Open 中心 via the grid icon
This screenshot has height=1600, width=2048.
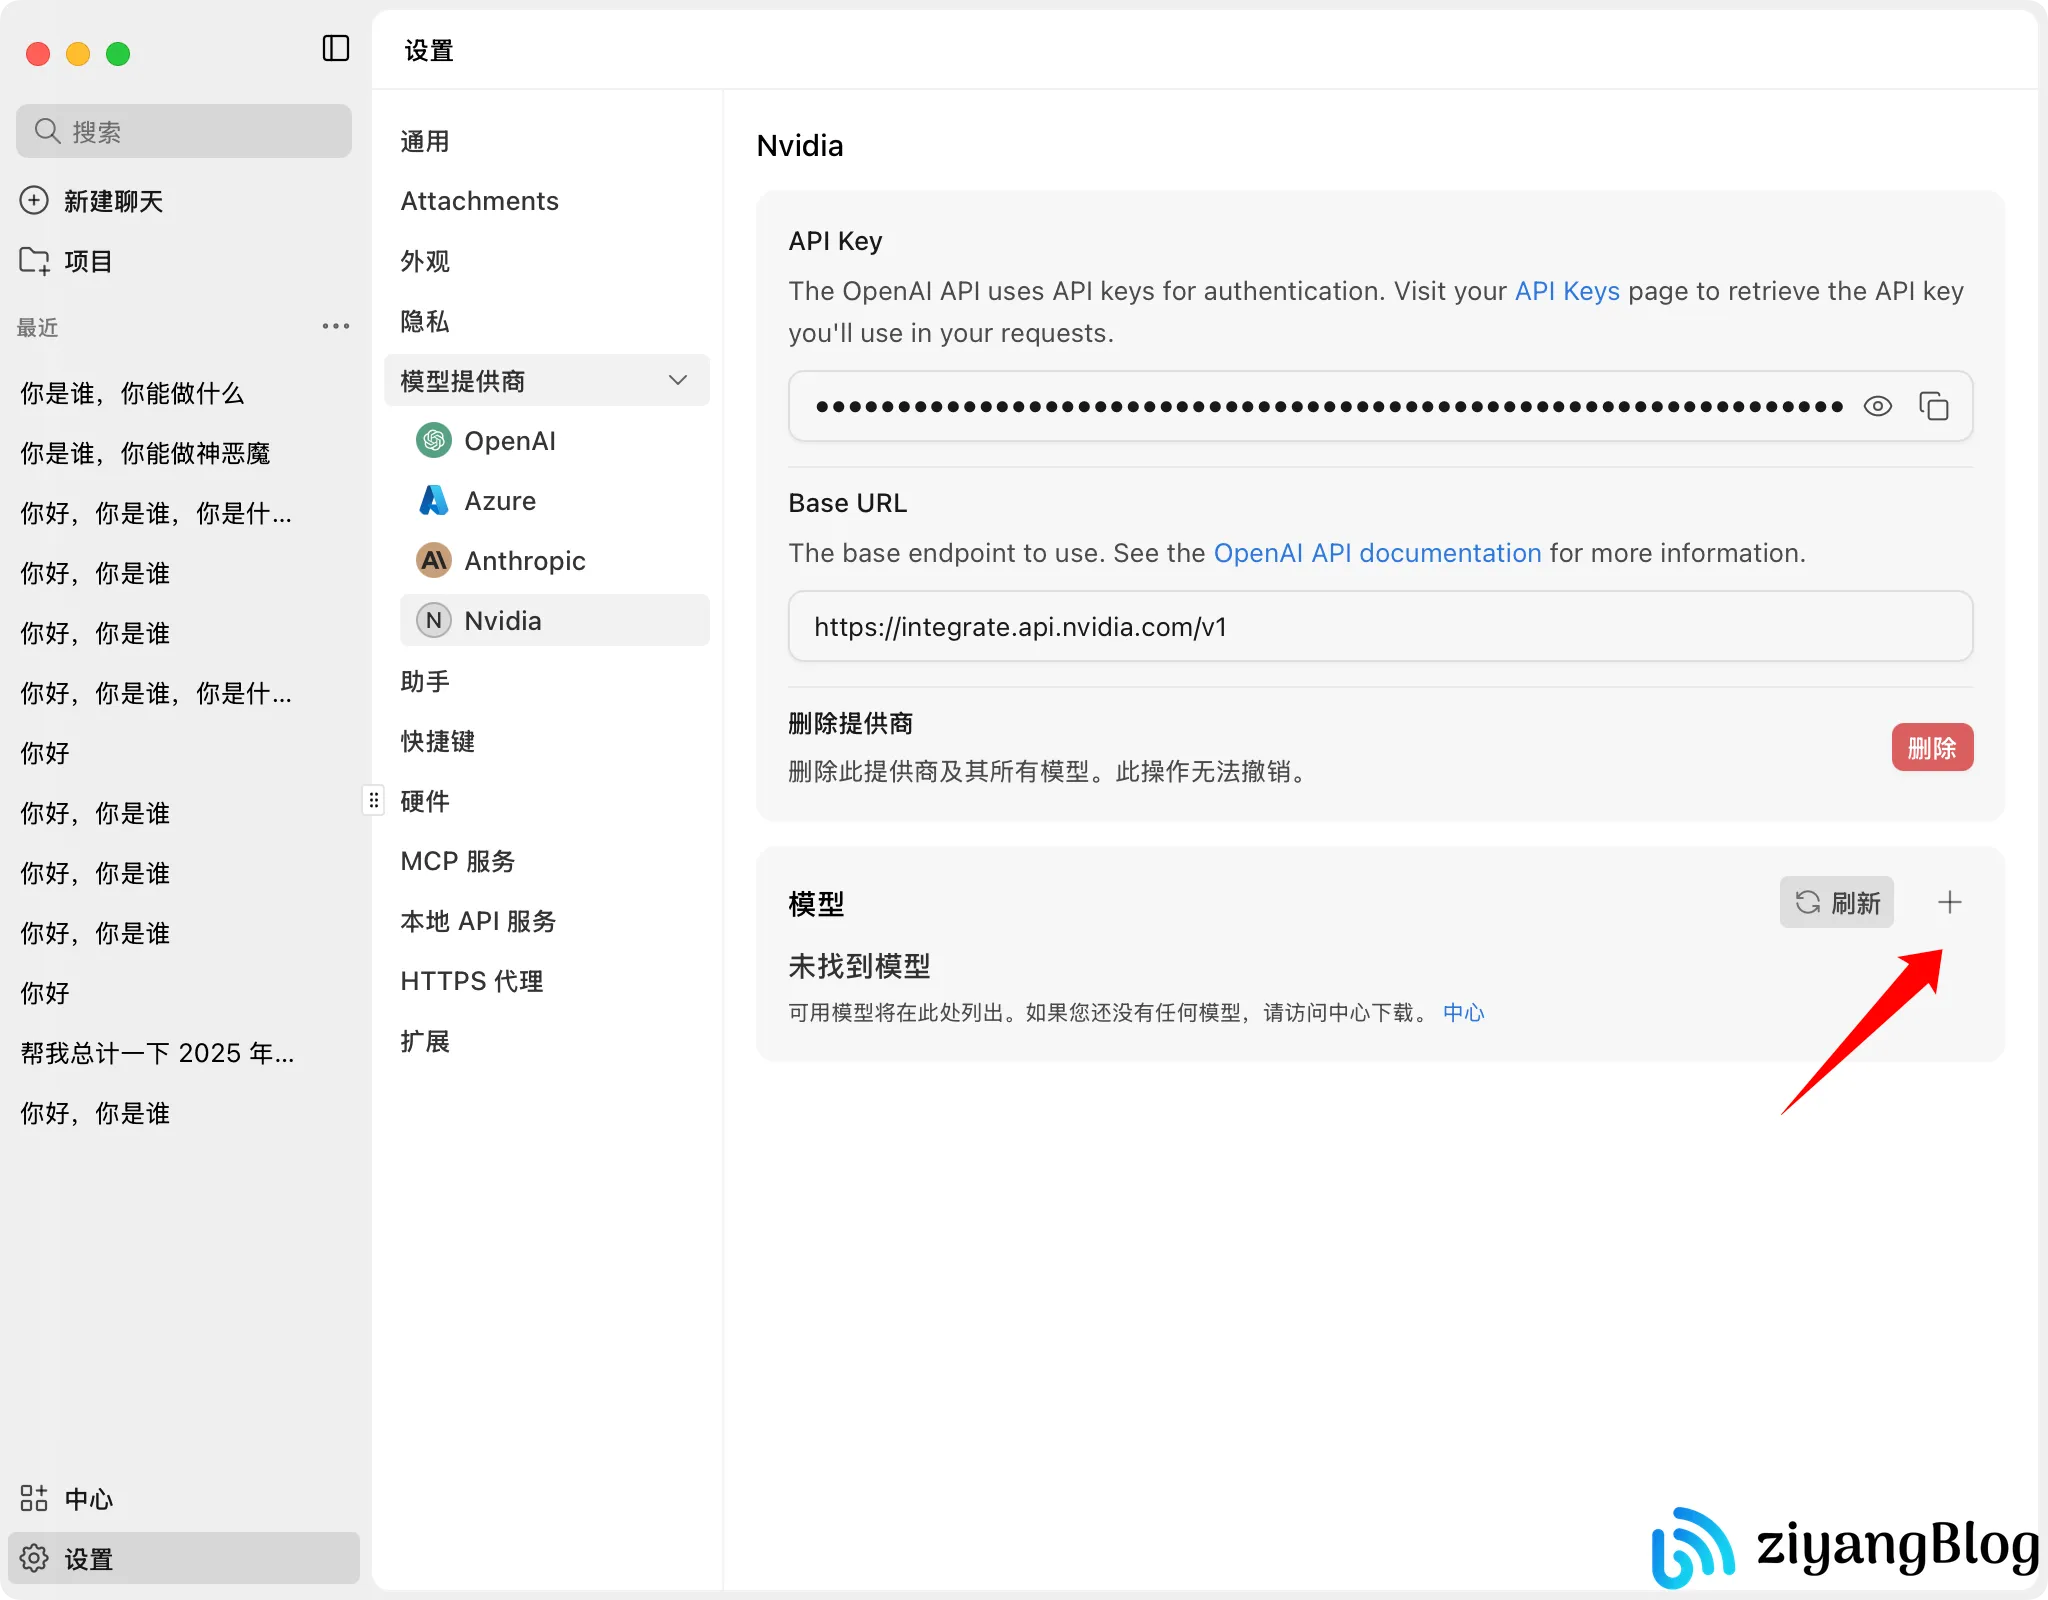click(x=33, y=1497)
